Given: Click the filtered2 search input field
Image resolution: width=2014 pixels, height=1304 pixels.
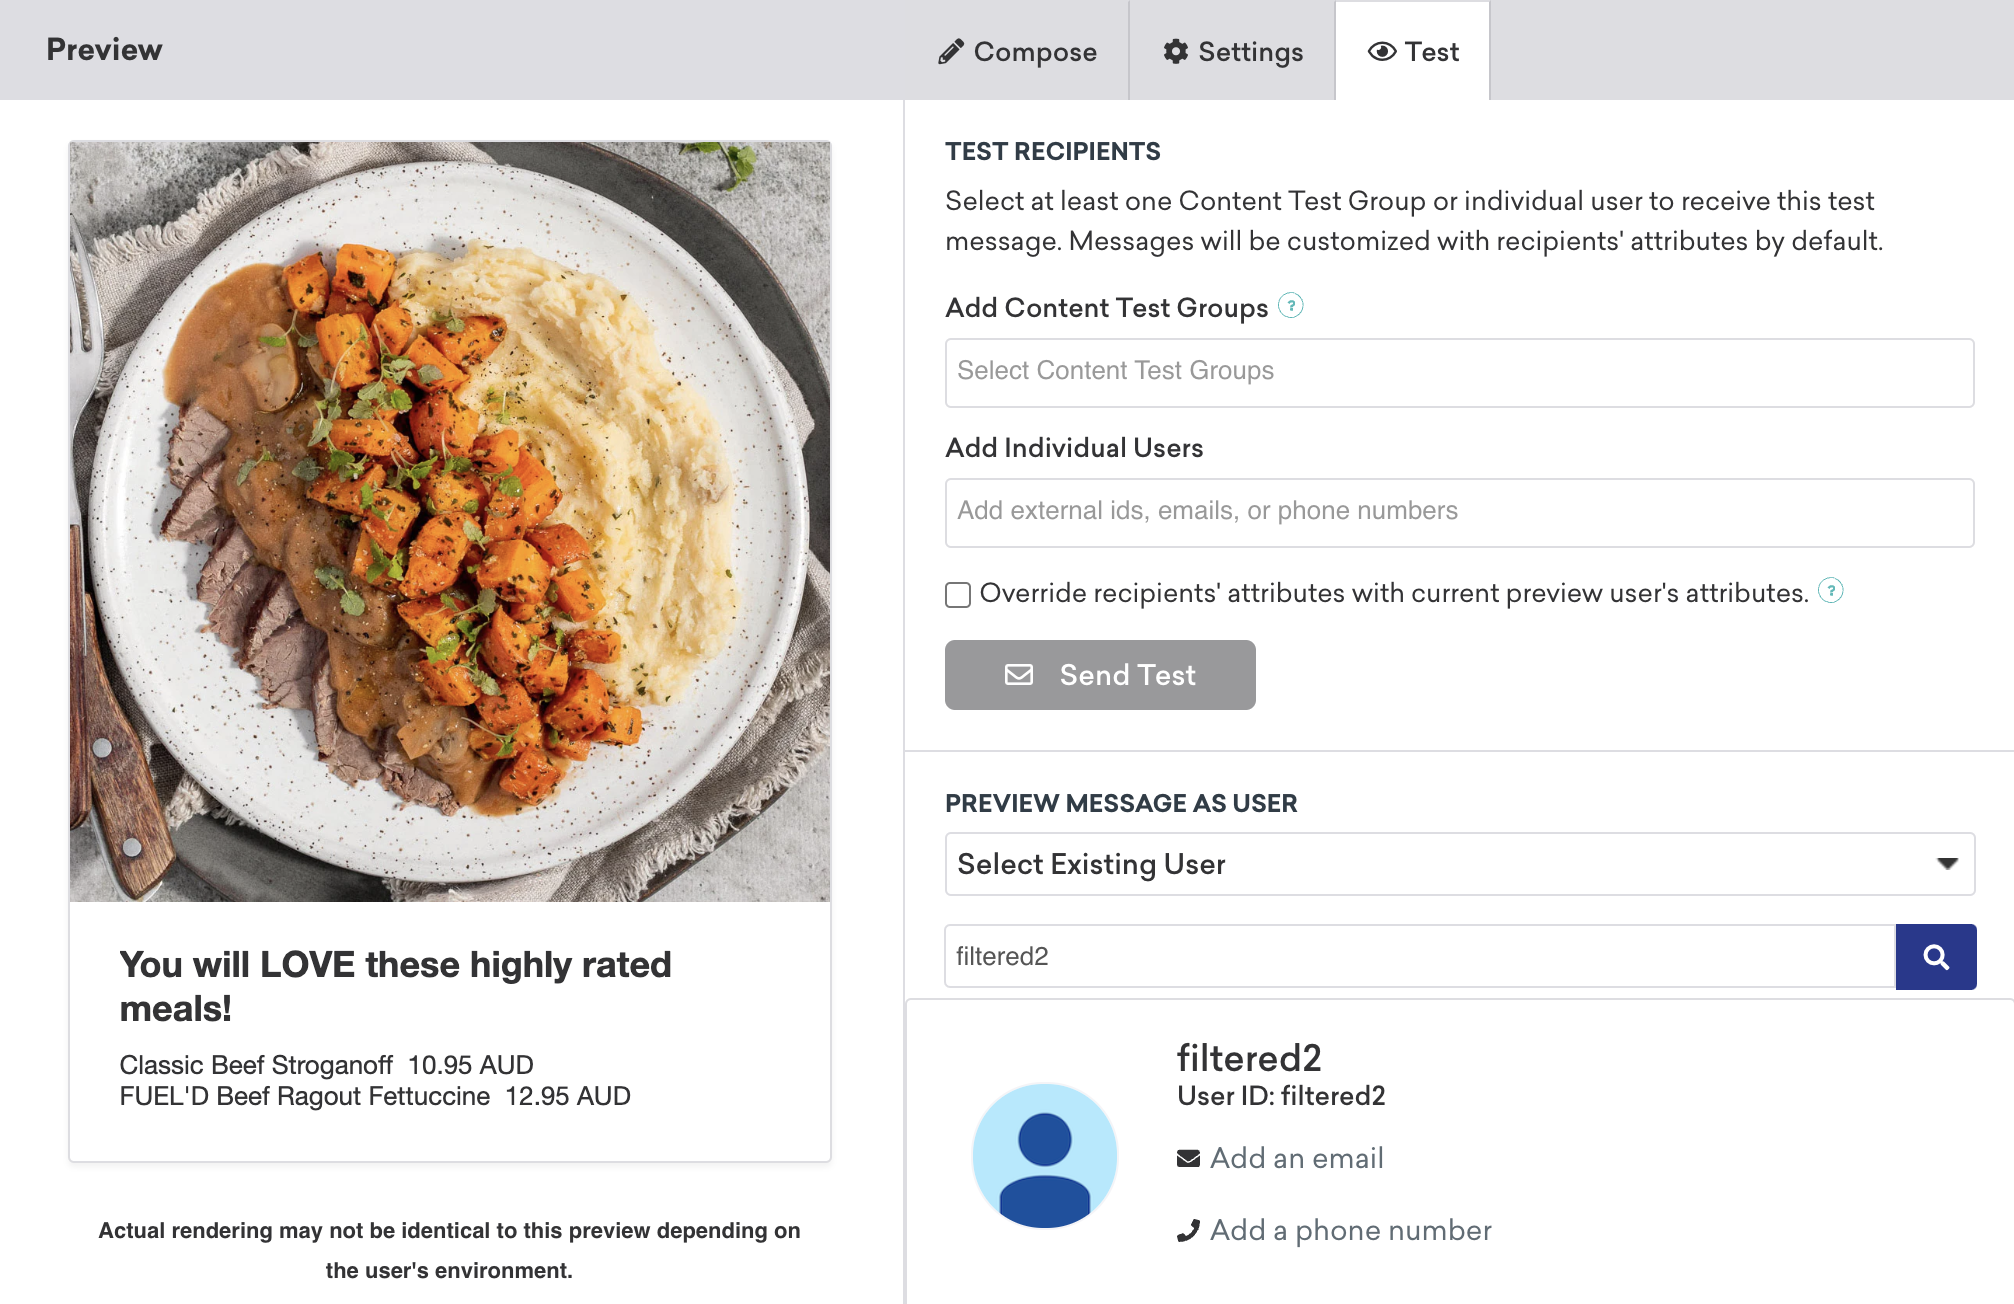Looking at the screenshot, I should click(x=1417, y=956).
